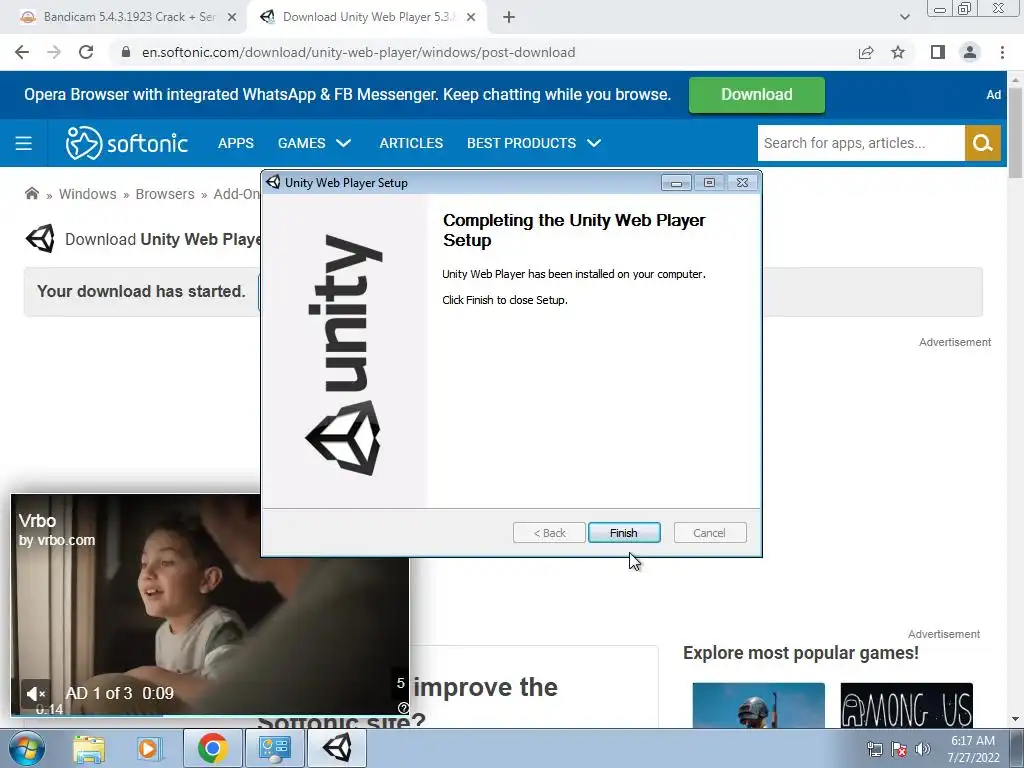Switch to Chrome in the taskbar
Image resolution: width=1024 pixels, height=768 pixels.
pyautogui.click(x=212, y=748)
